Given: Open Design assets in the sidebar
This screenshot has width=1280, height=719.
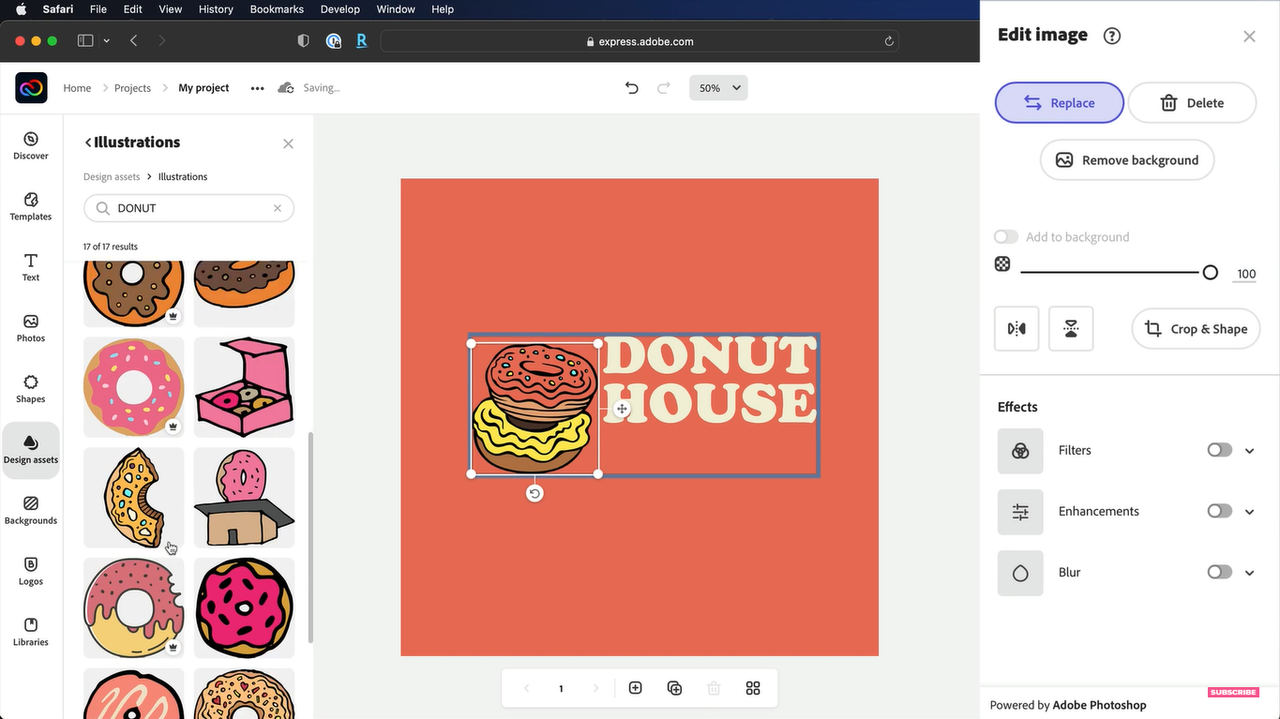Looking at the screenshot, I should pyautogui.click(x=31, y=449).
